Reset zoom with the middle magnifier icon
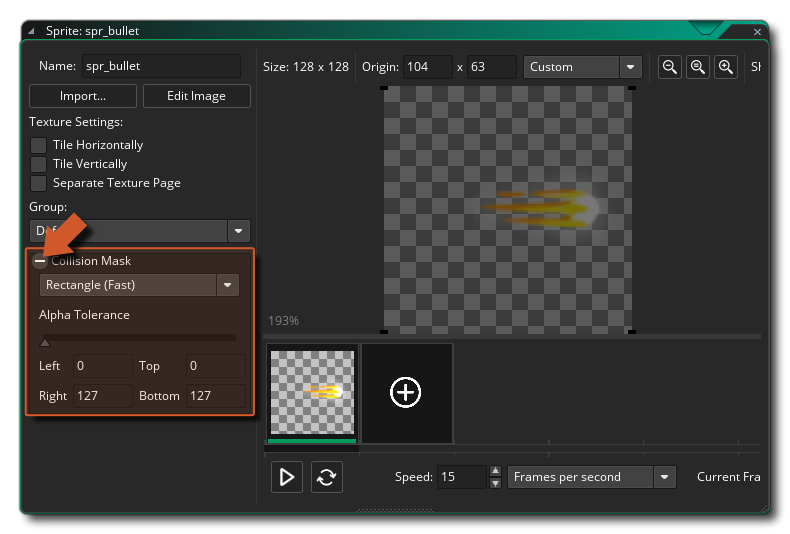790x534 pixels. [x=698, y=67]
